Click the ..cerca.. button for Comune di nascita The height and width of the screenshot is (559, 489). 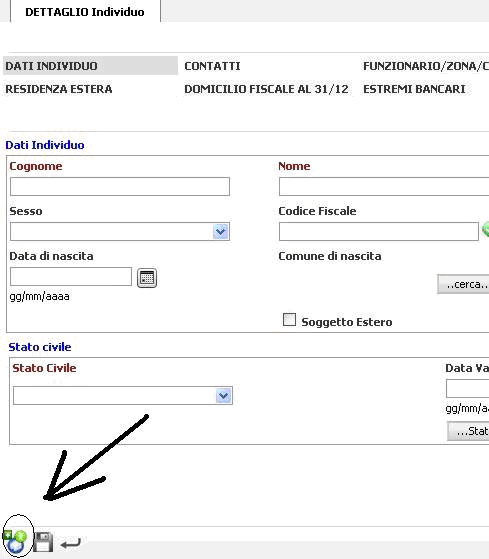click(x=463, y=284)
